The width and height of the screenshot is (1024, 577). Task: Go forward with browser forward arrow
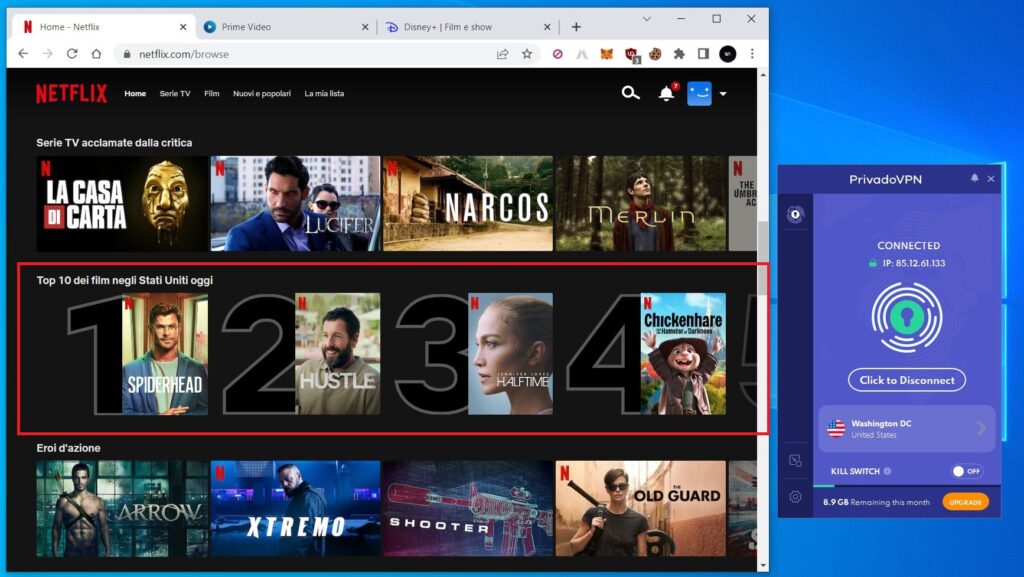pos(48,54)
